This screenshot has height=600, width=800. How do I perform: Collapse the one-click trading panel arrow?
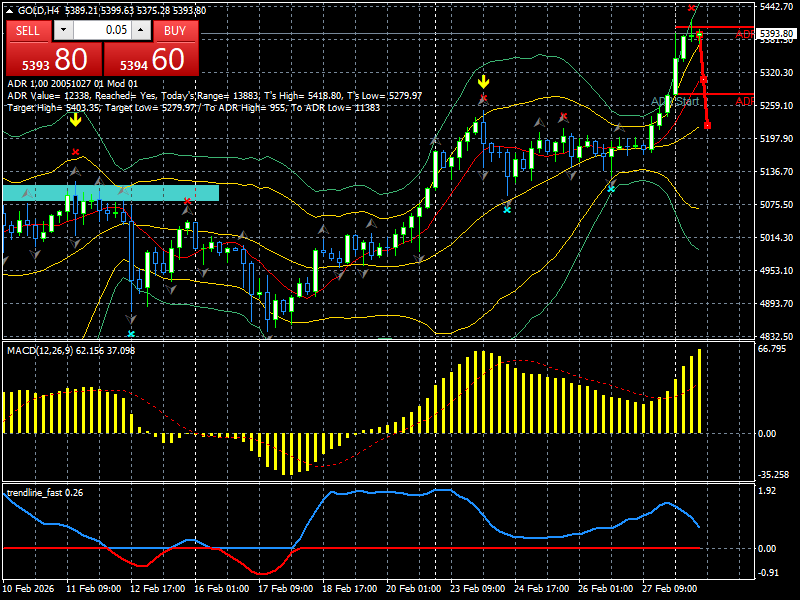click(x=10, y=11)
